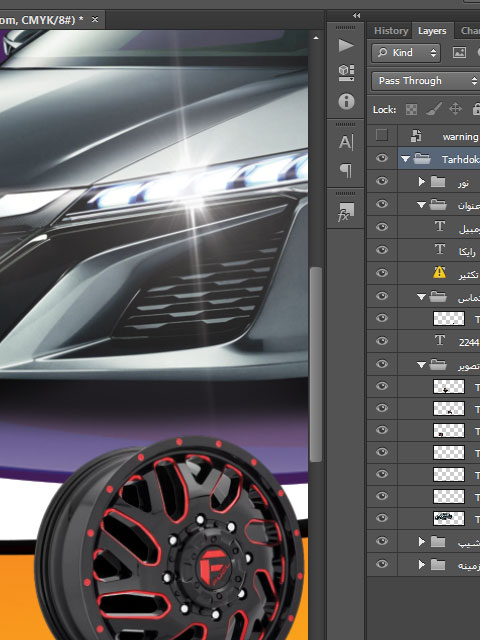Open the Character panel icon
The image size is (480, 640).
(346, 142)
